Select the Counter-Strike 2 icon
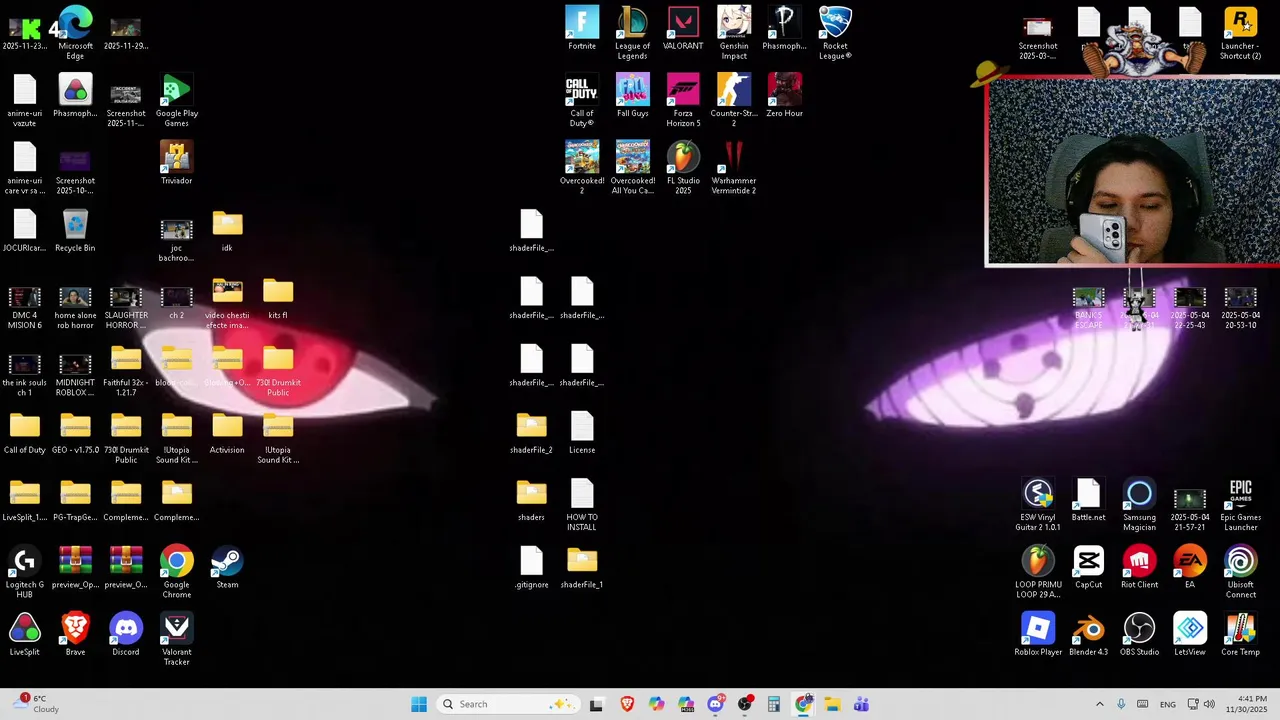Viewport: 1280px width, 720px height. [x=734, y=100]
